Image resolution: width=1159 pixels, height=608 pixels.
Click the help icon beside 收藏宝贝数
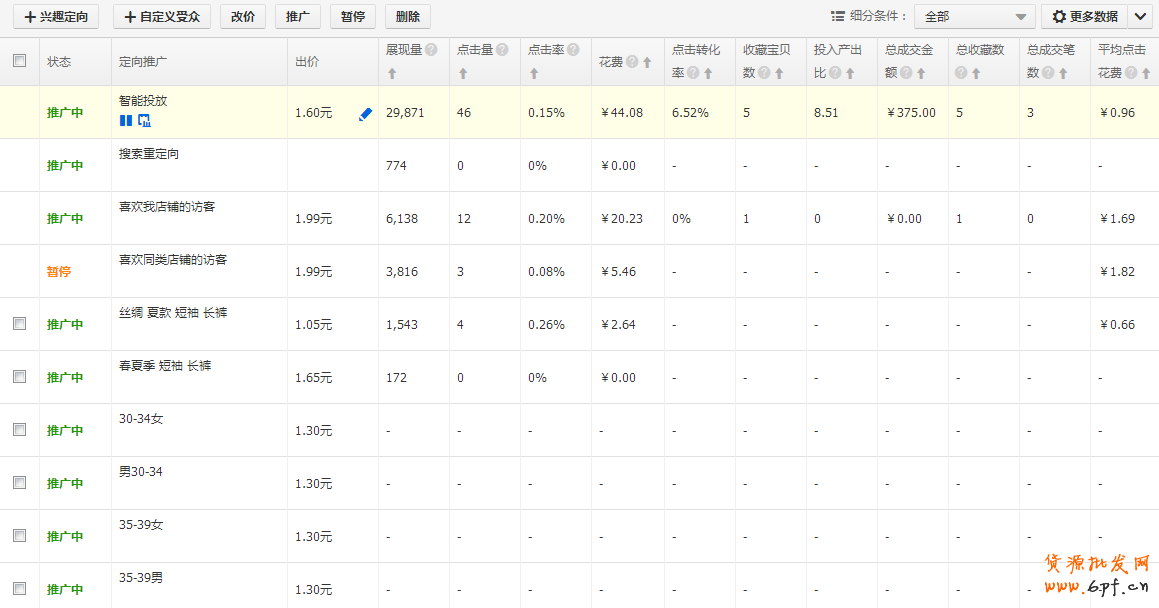[x=764, y=73]
